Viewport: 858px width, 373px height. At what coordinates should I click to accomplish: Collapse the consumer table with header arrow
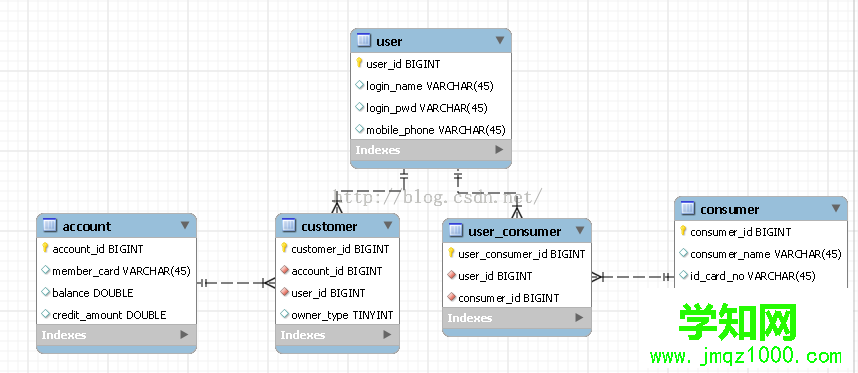[x=836, y=208]
